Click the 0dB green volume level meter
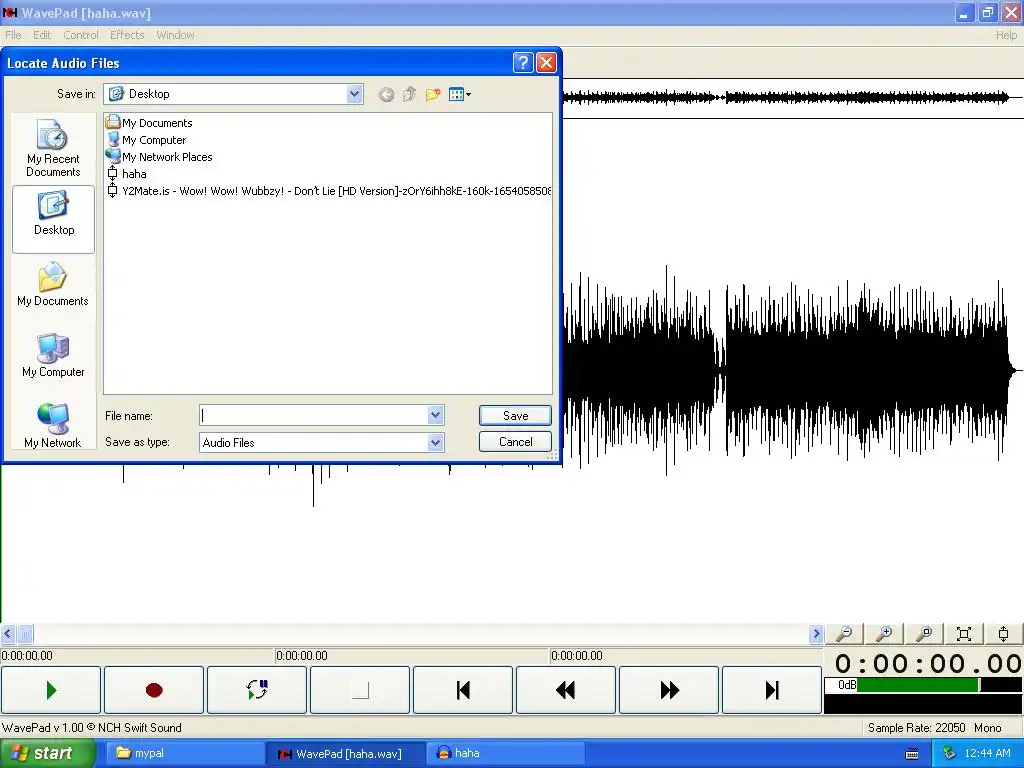 coord(923,684)
